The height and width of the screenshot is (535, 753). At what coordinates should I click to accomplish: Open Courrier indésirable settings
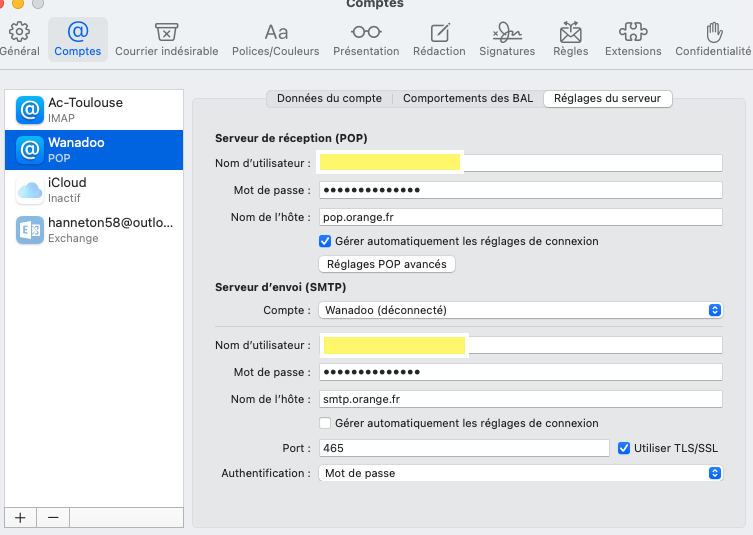(x=166, y=39)
